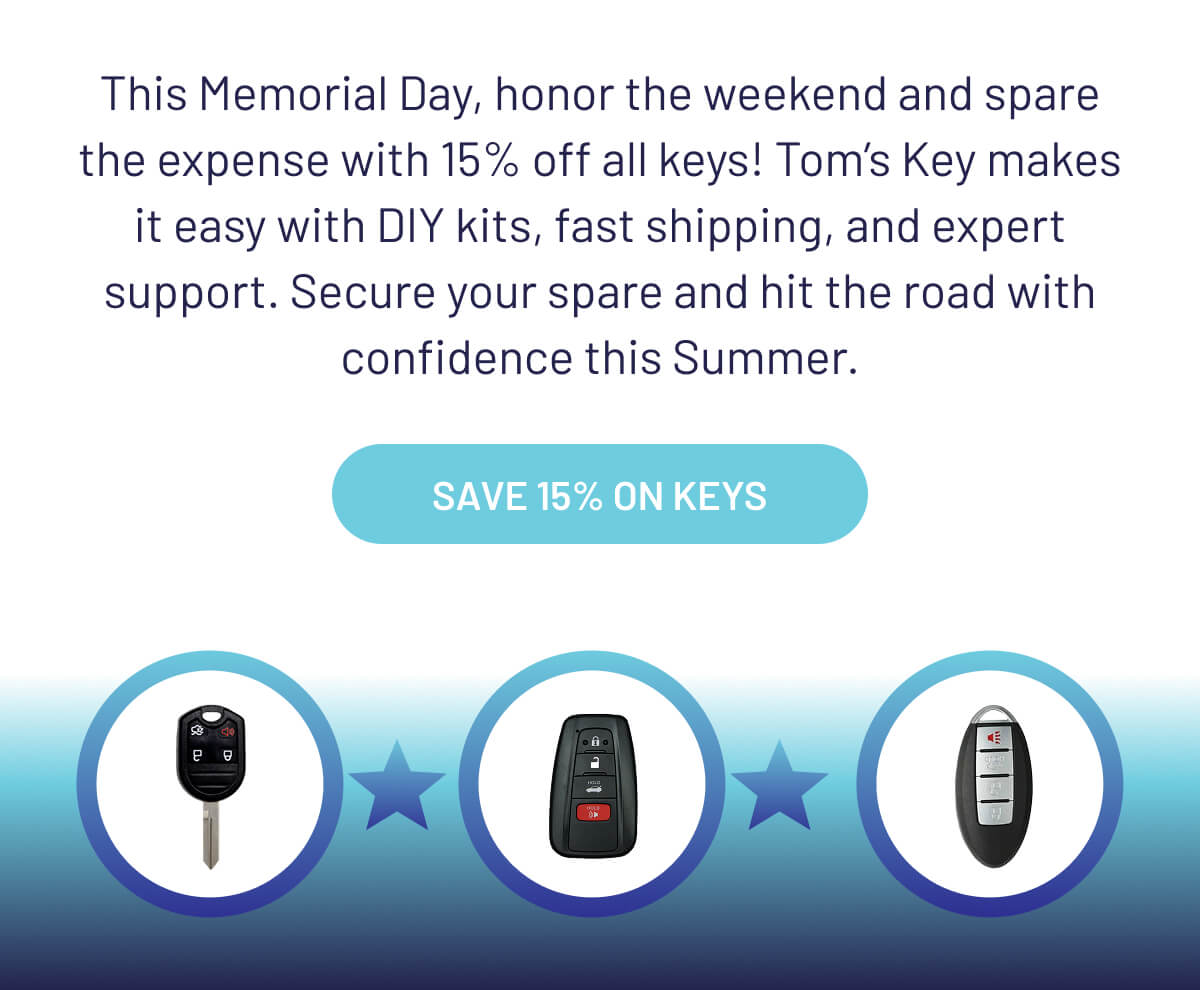Click the red horn icon on silver-button fob

[993, 738]
